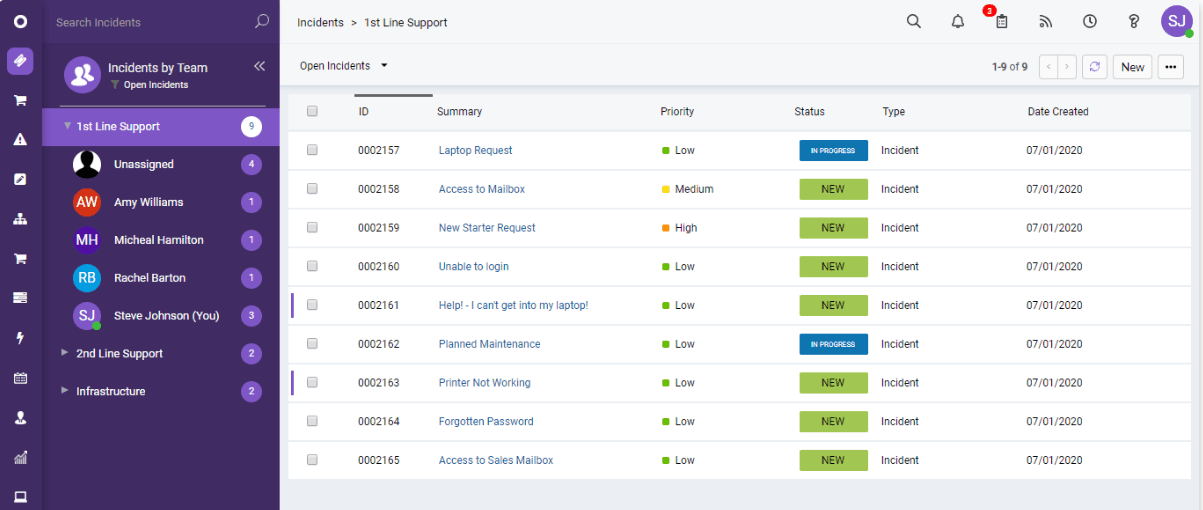Open the clipboard tasks icon with badge
Image resolution: width=1203 pixels, height=510 pixels.
coord(1001,22)
